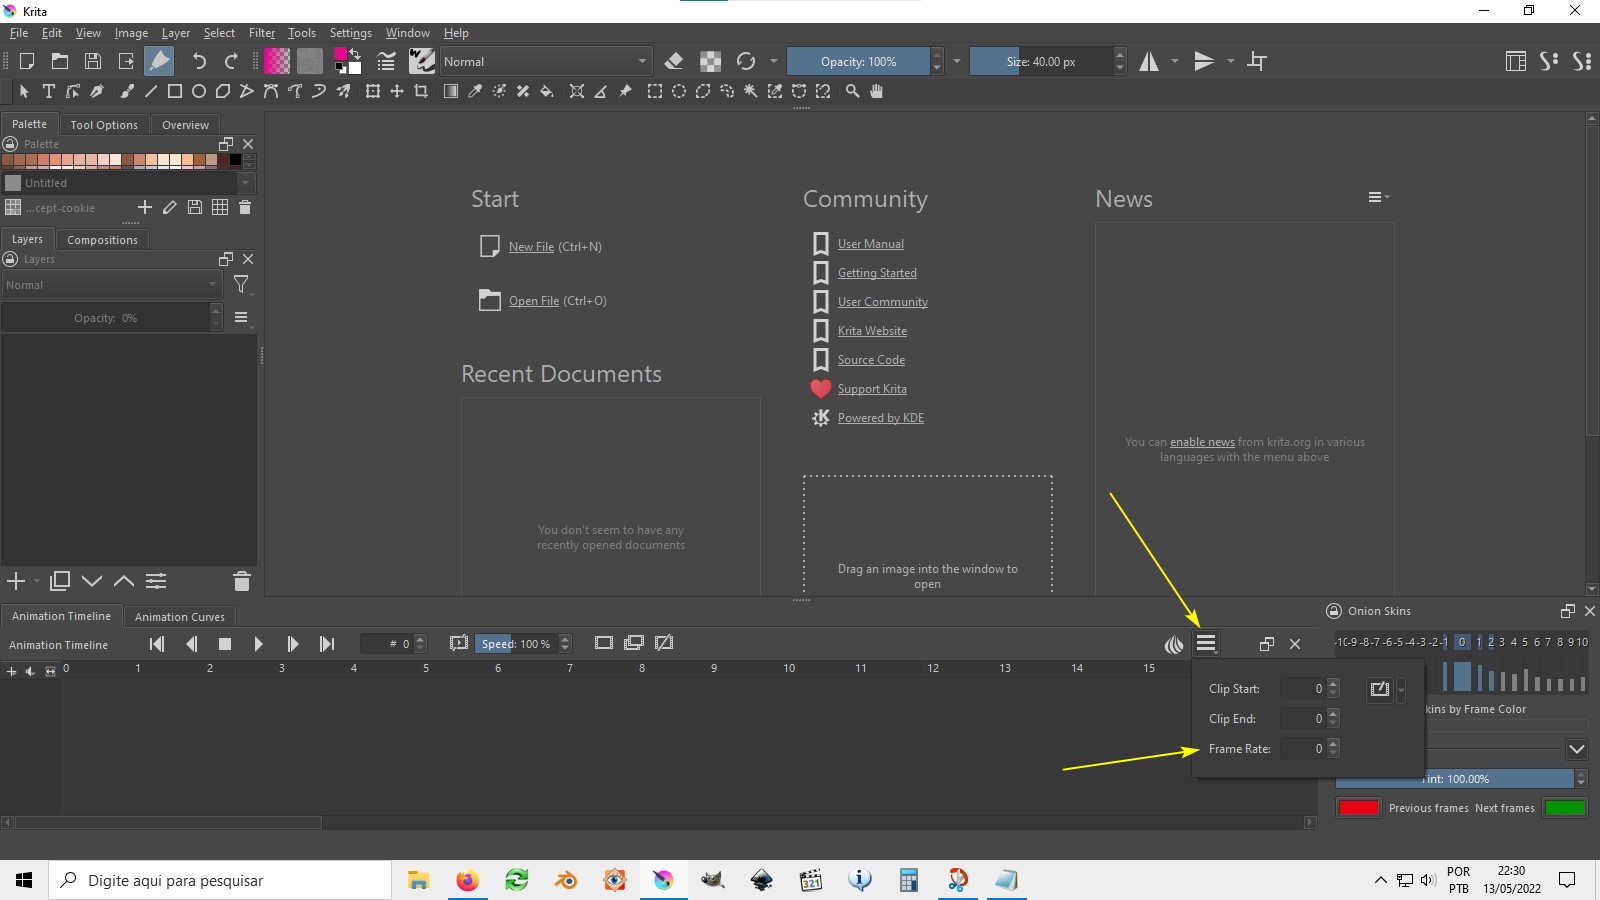This screenshot has height=900, width=1600.
Task: Undo the last action
Action: tap(199, 61)
